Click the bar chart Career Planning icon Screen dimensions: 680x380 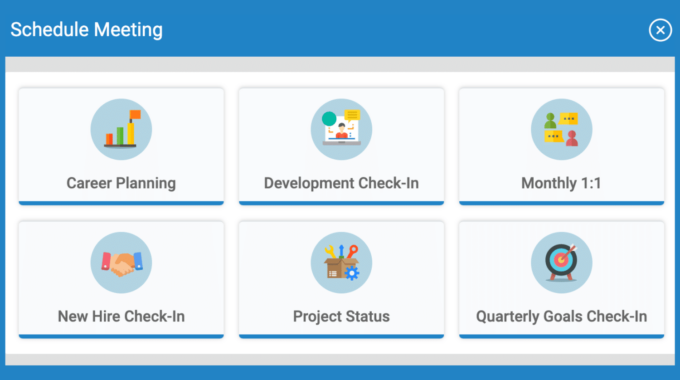pos(121,129)
